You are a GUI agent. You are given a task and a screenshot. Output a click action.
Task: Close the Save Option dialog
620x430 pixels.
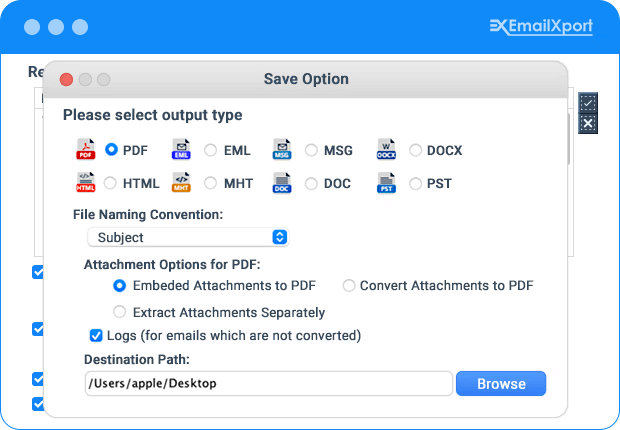[x=66, y=80]
